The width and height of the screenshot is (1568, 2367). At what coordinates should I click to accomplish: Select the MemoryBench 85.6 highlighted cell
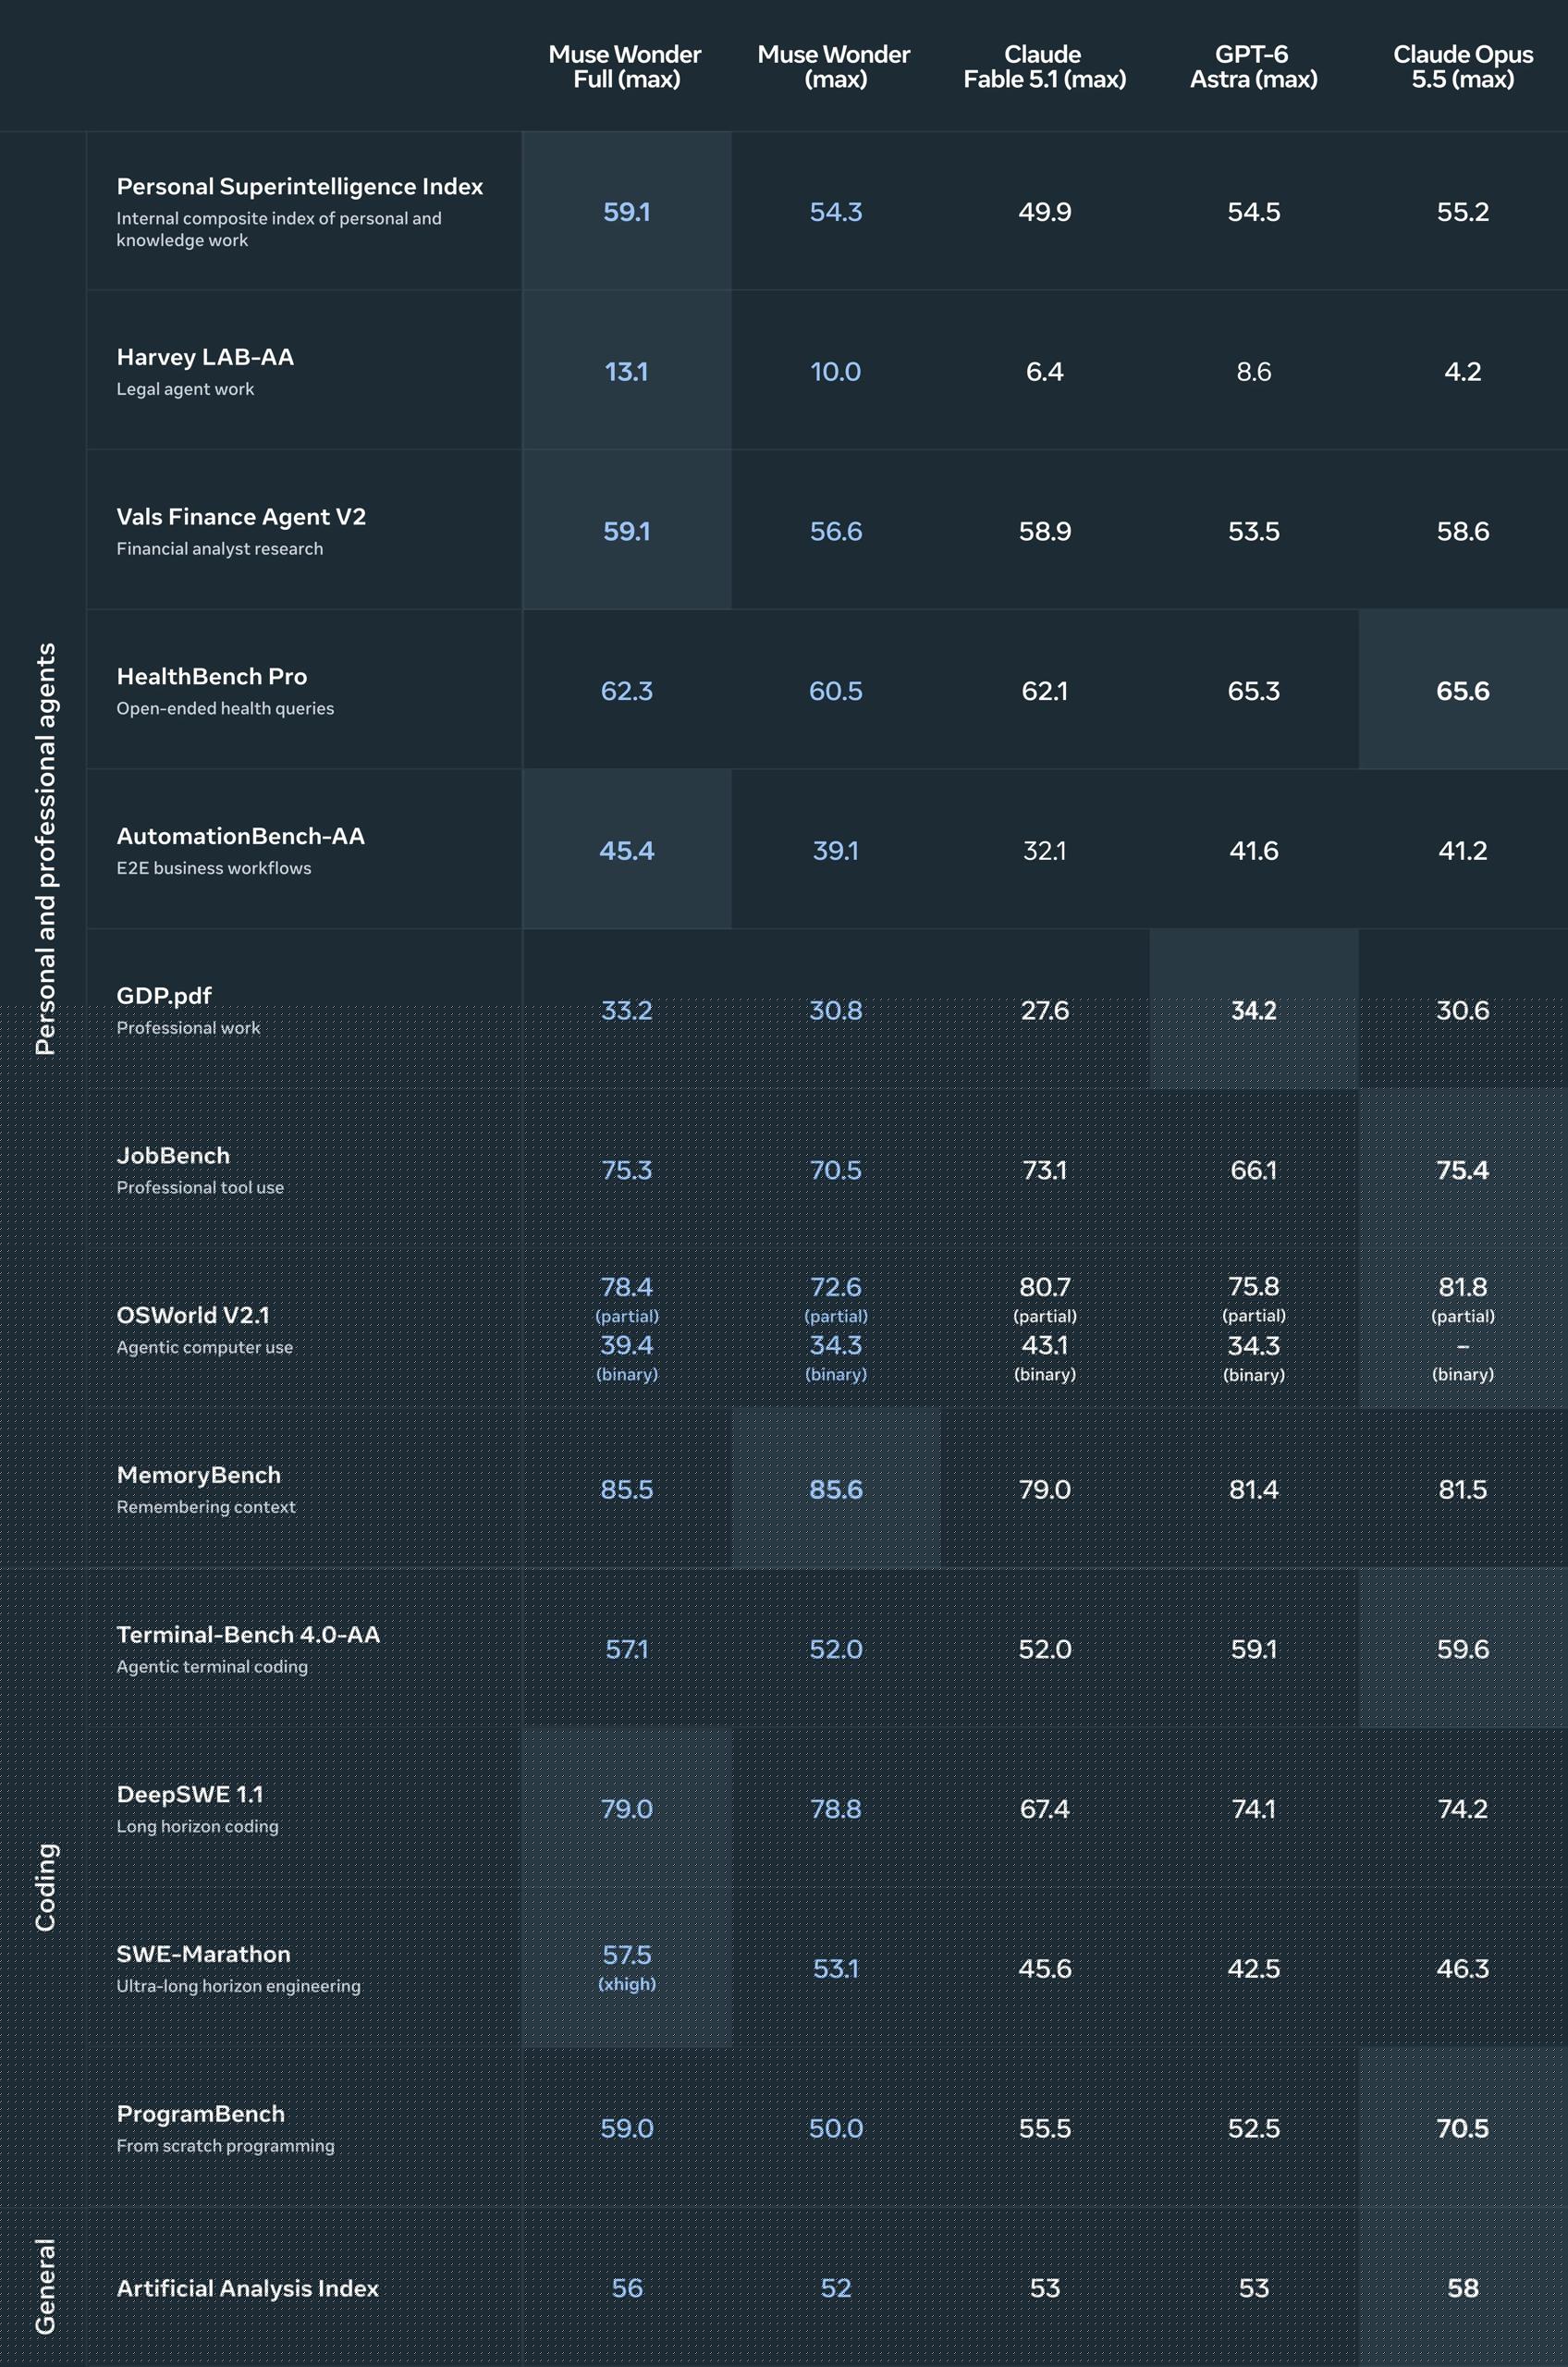point(836,1489)
